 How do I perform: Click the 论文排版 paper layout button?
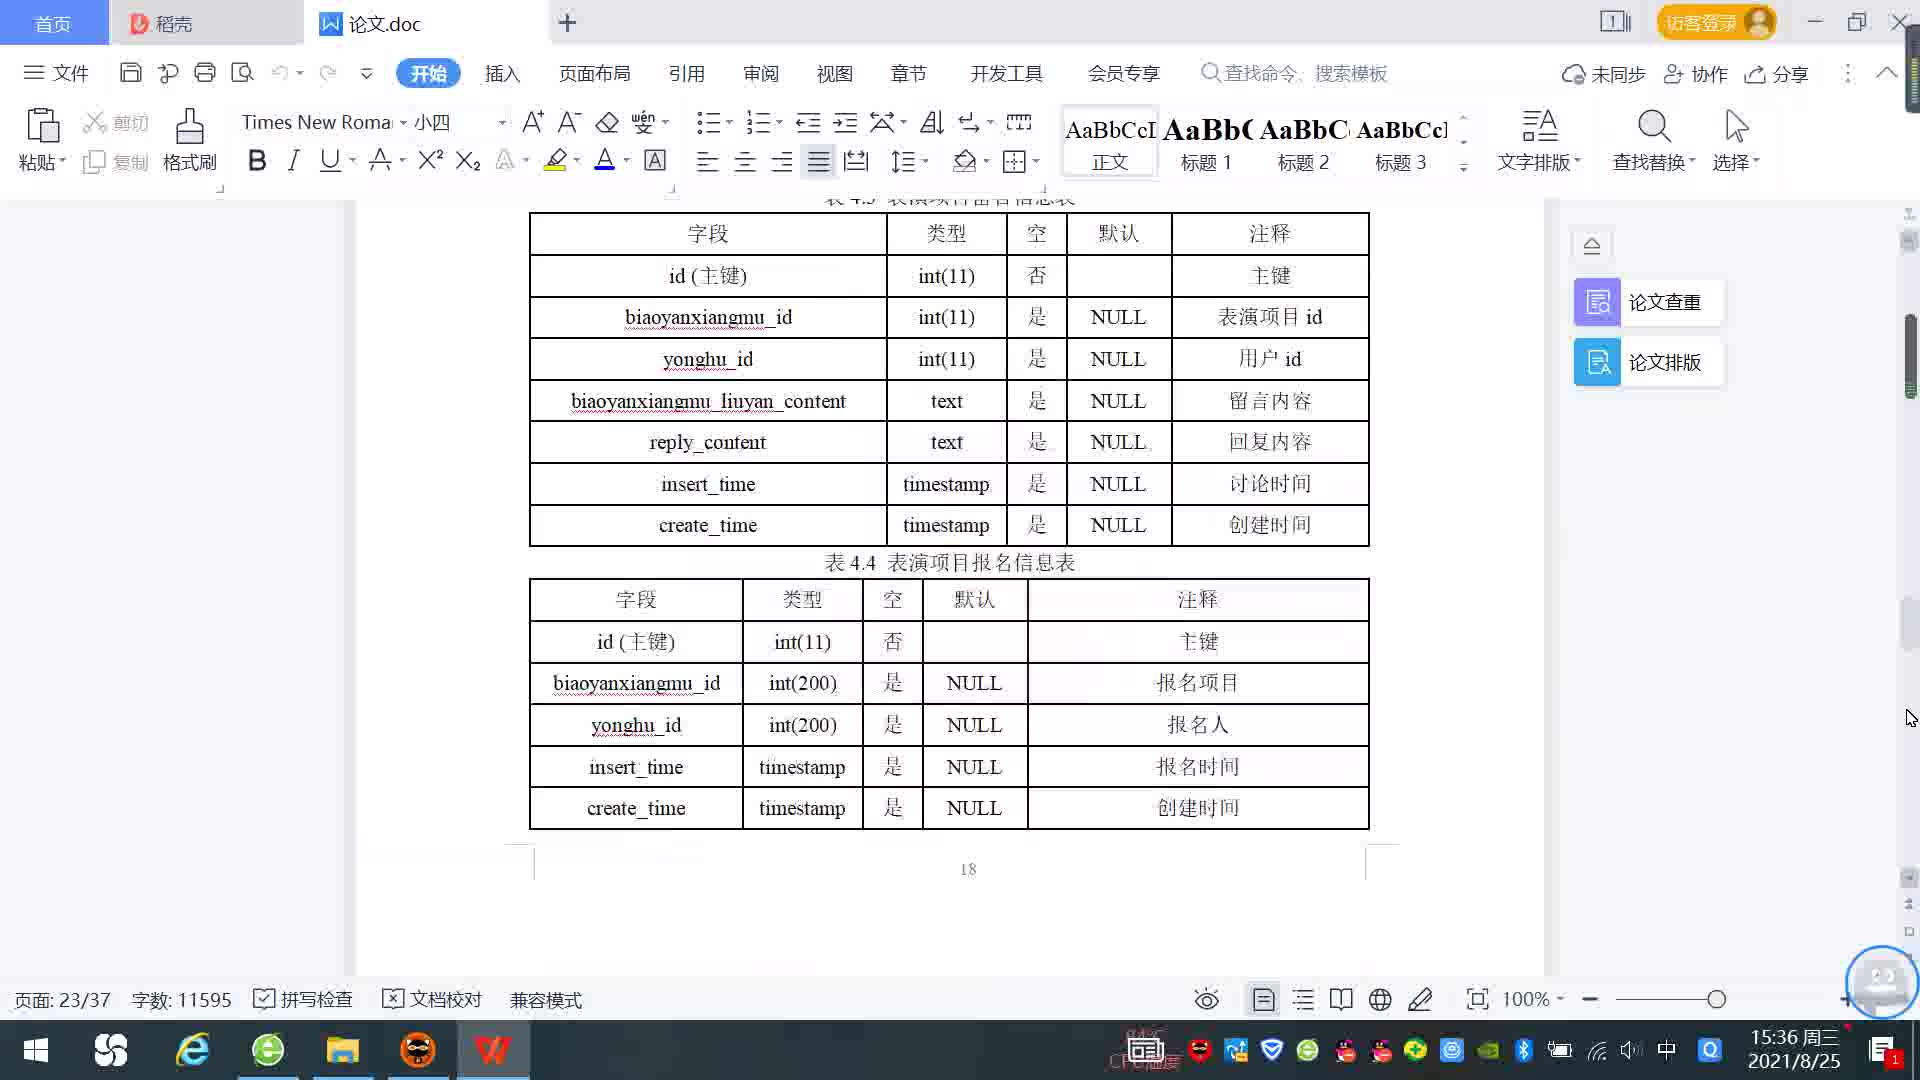pos(1648,362)
